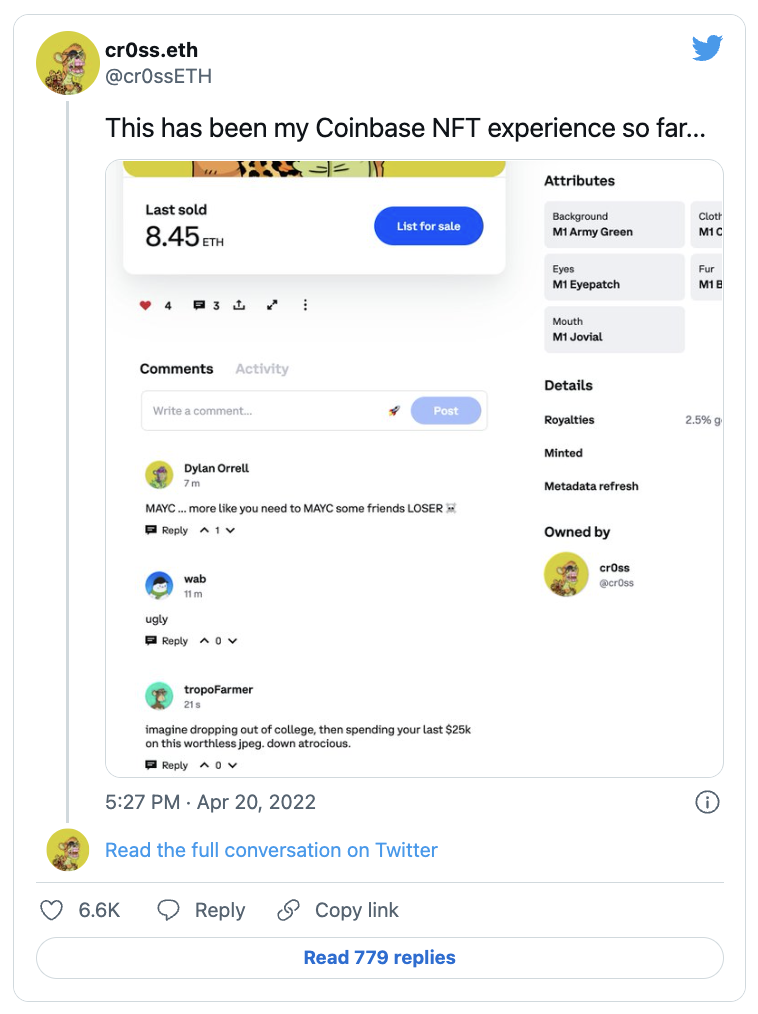
Task: Expand vote dropdown on Dylan Orrell's comment
Action: coord(231,531)
